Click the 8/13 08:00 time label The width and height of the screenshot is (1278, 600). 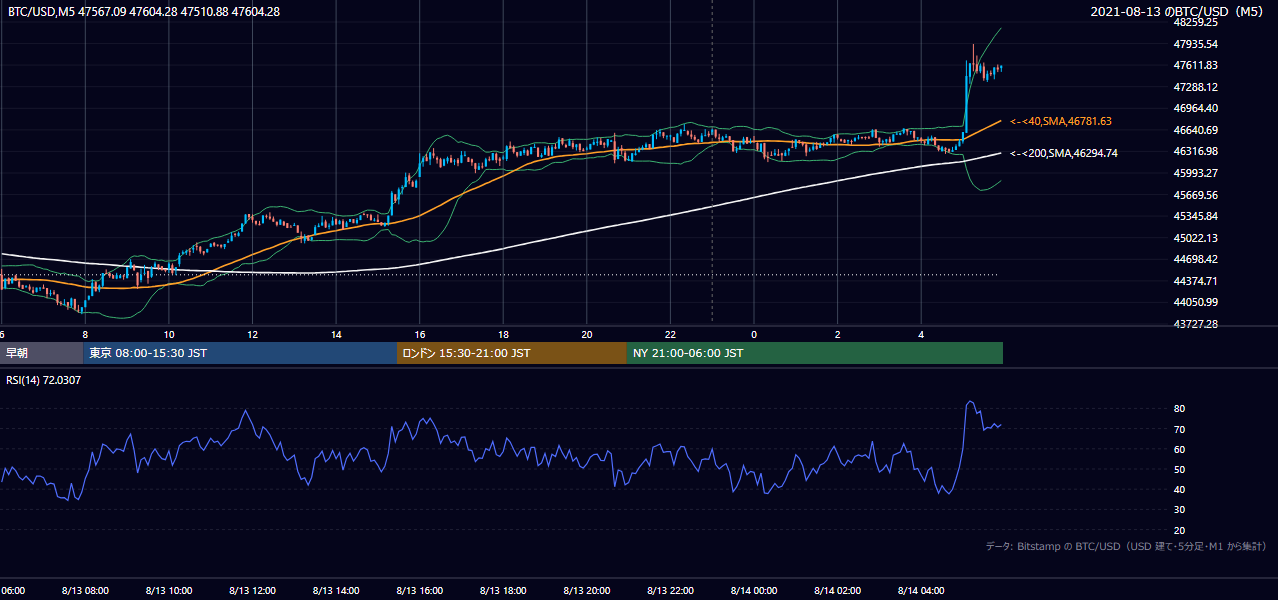[x=85, y=591]
